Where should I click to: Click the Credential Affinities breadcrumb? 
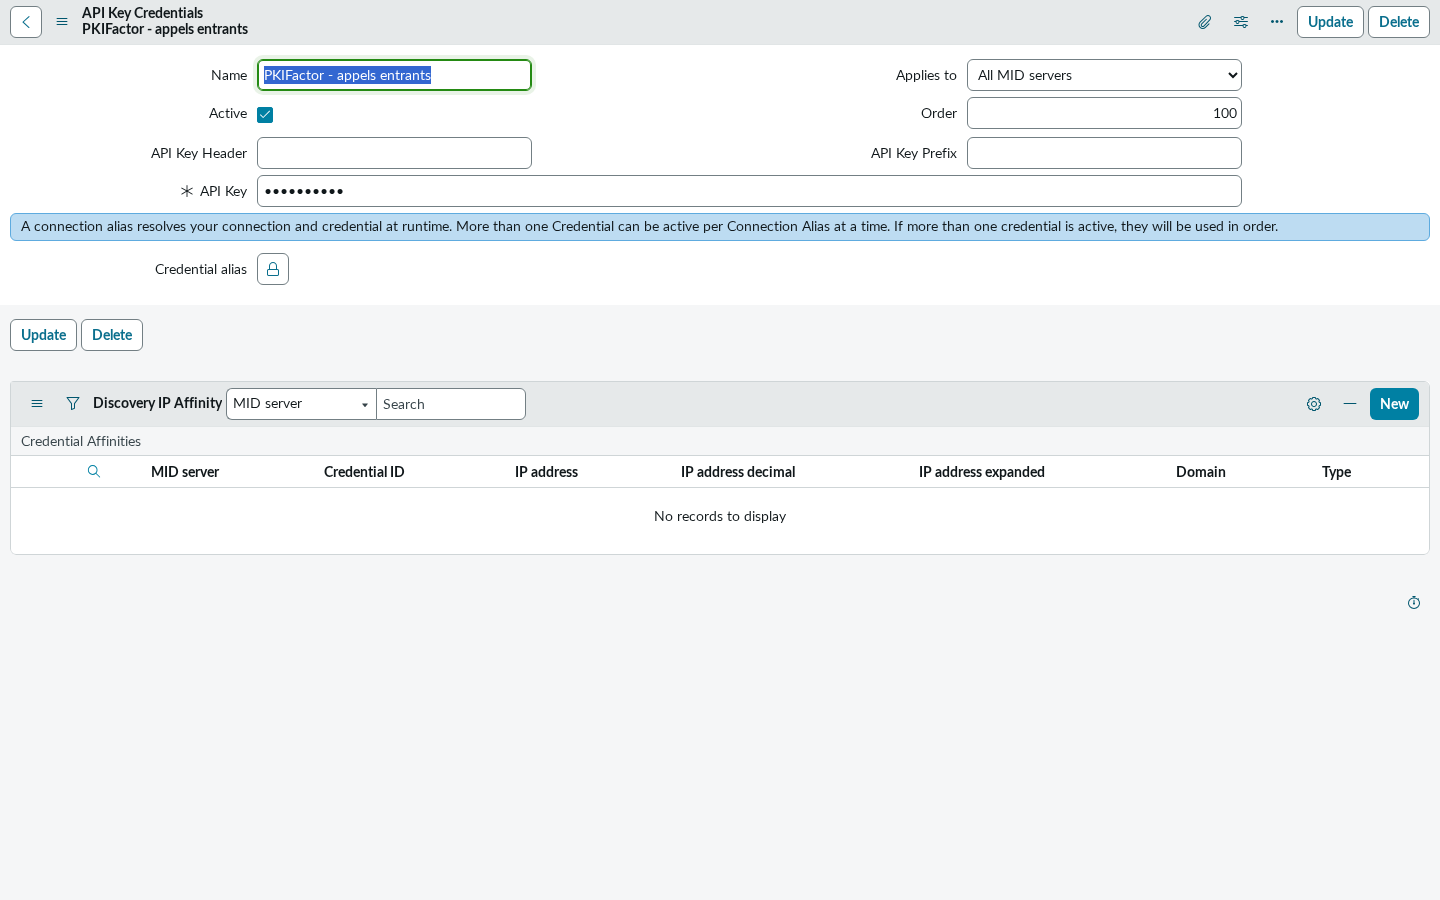81,441
